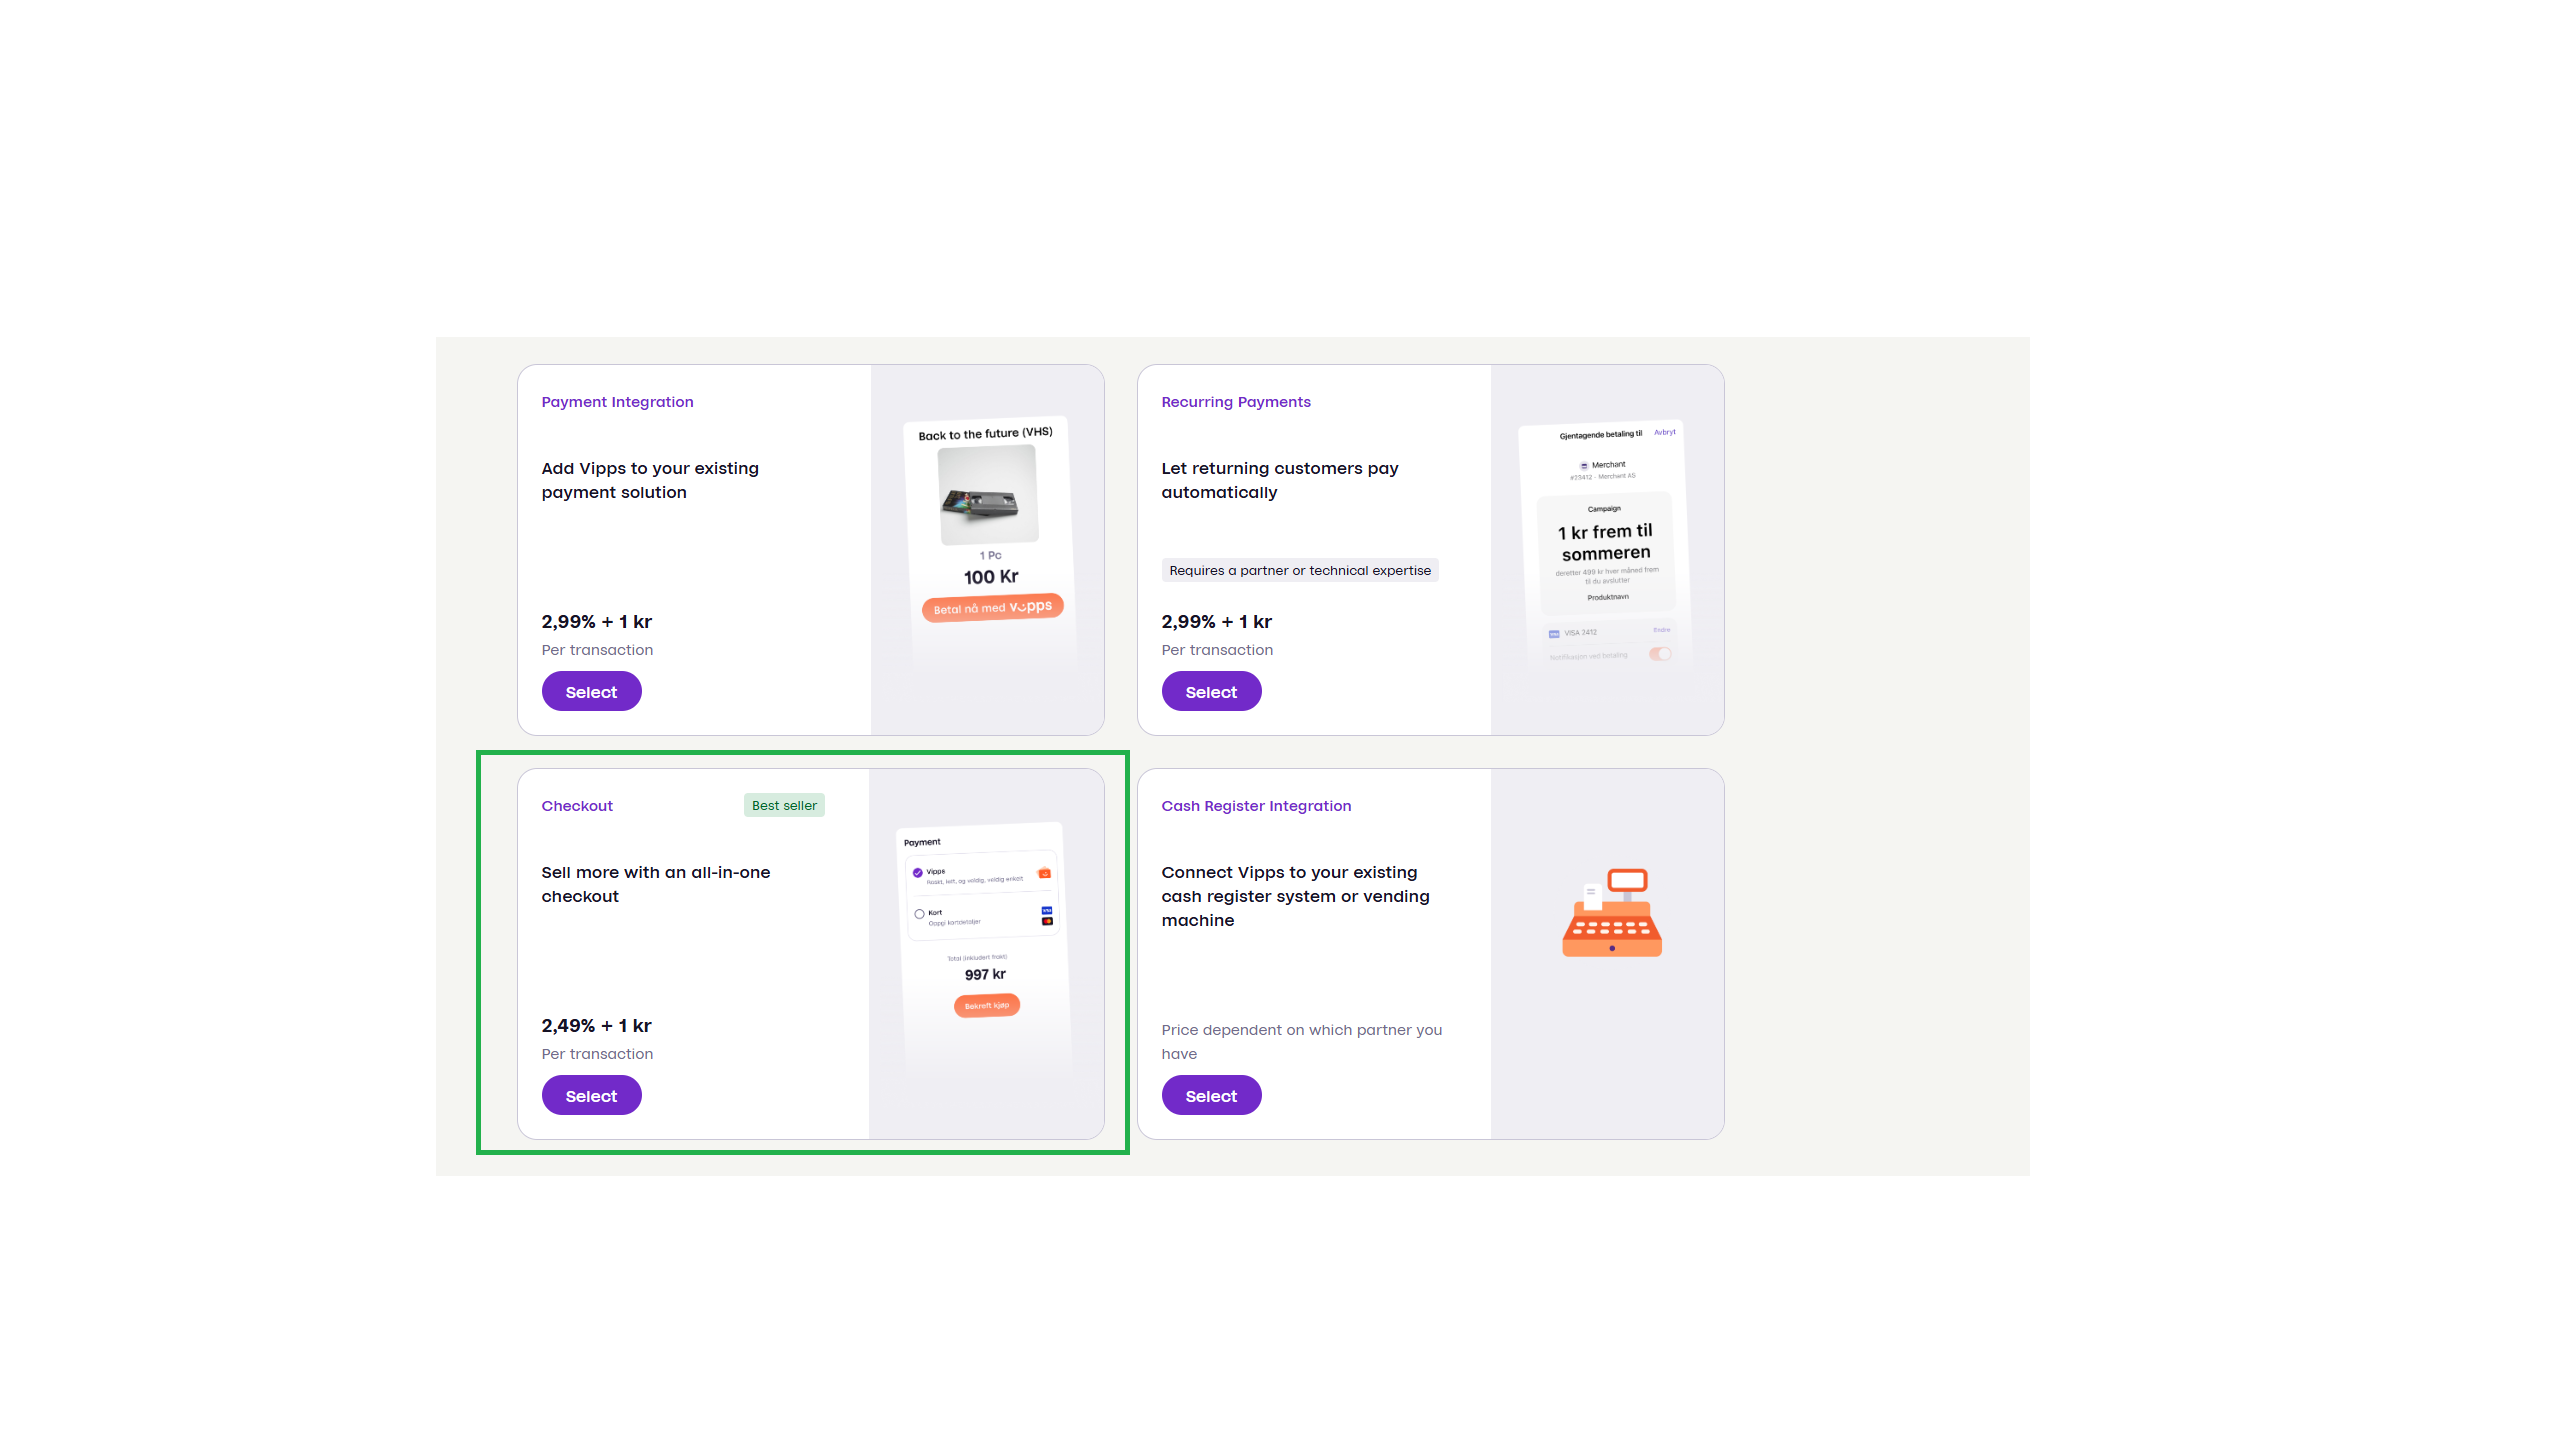2560x1440 pixels.
Task: Click the 'Bekreft kjøp' orange button
Action: [x=987, y=1006]
